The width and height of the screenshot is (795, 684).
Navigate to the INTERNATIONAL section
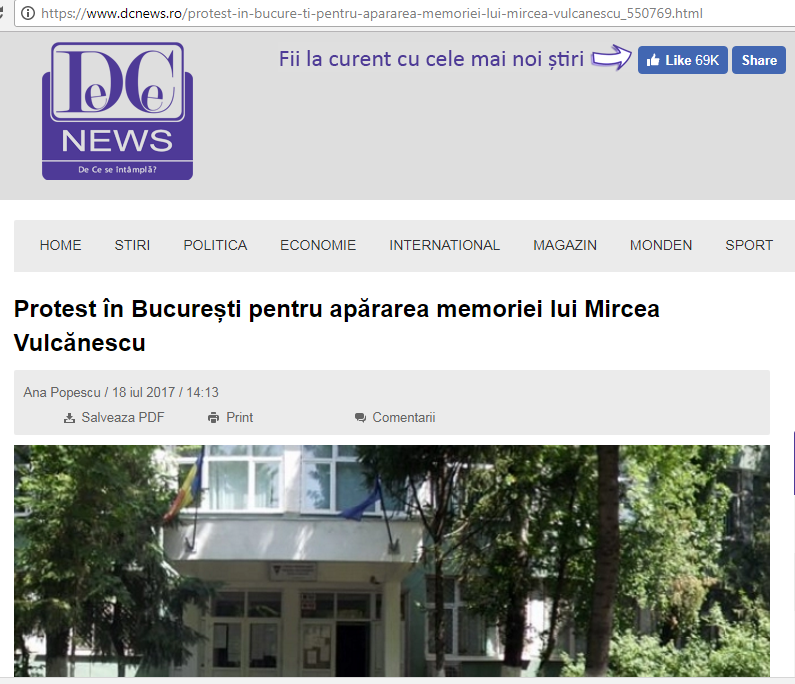click(x=444, y=245)
